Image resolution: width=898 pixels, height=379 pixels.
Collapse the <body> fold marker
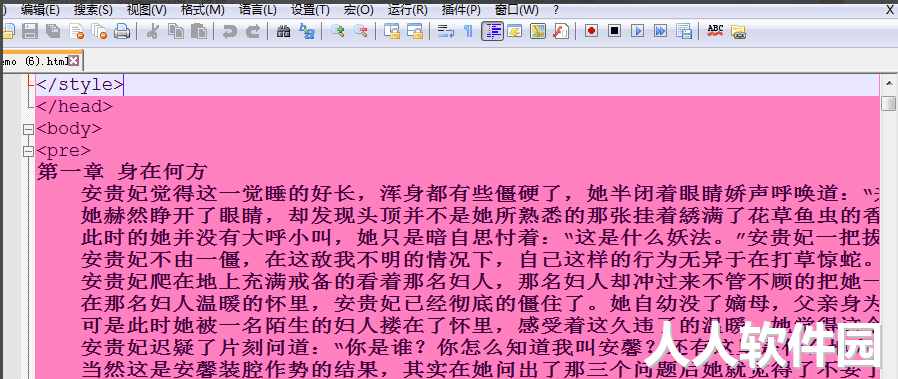(27, 130)
